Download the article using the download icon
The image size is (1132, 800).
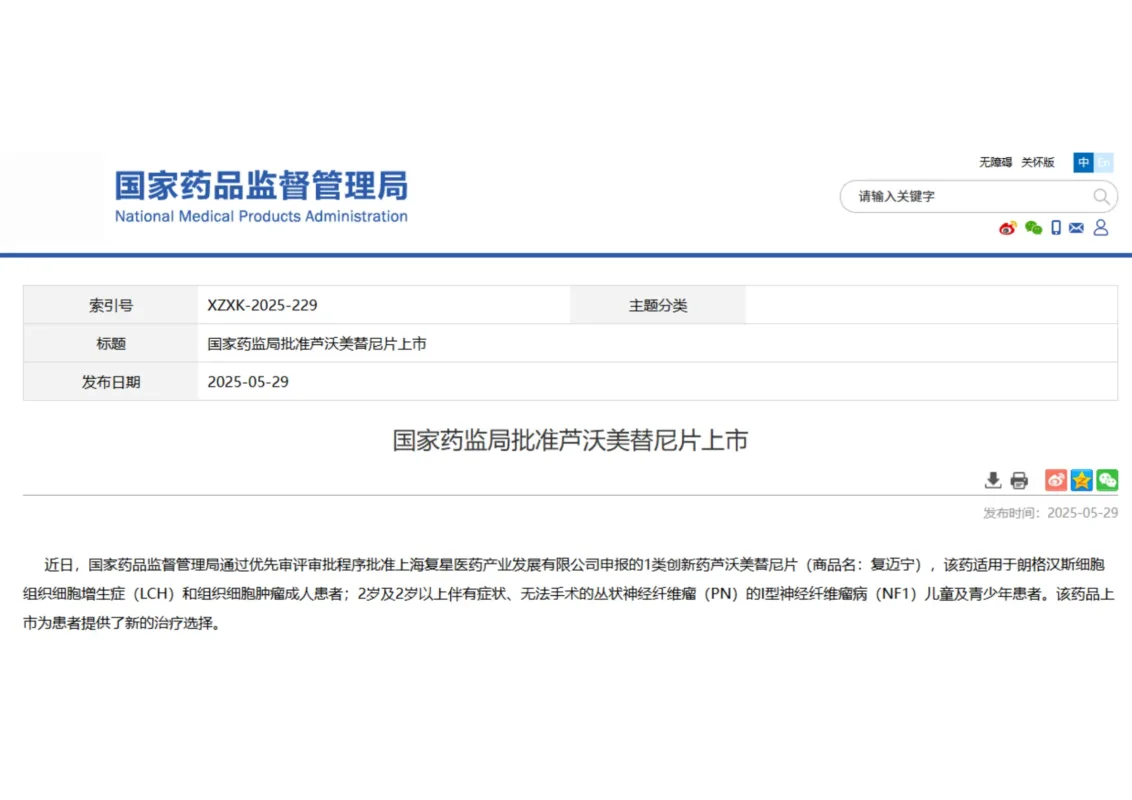click(993, 481)
